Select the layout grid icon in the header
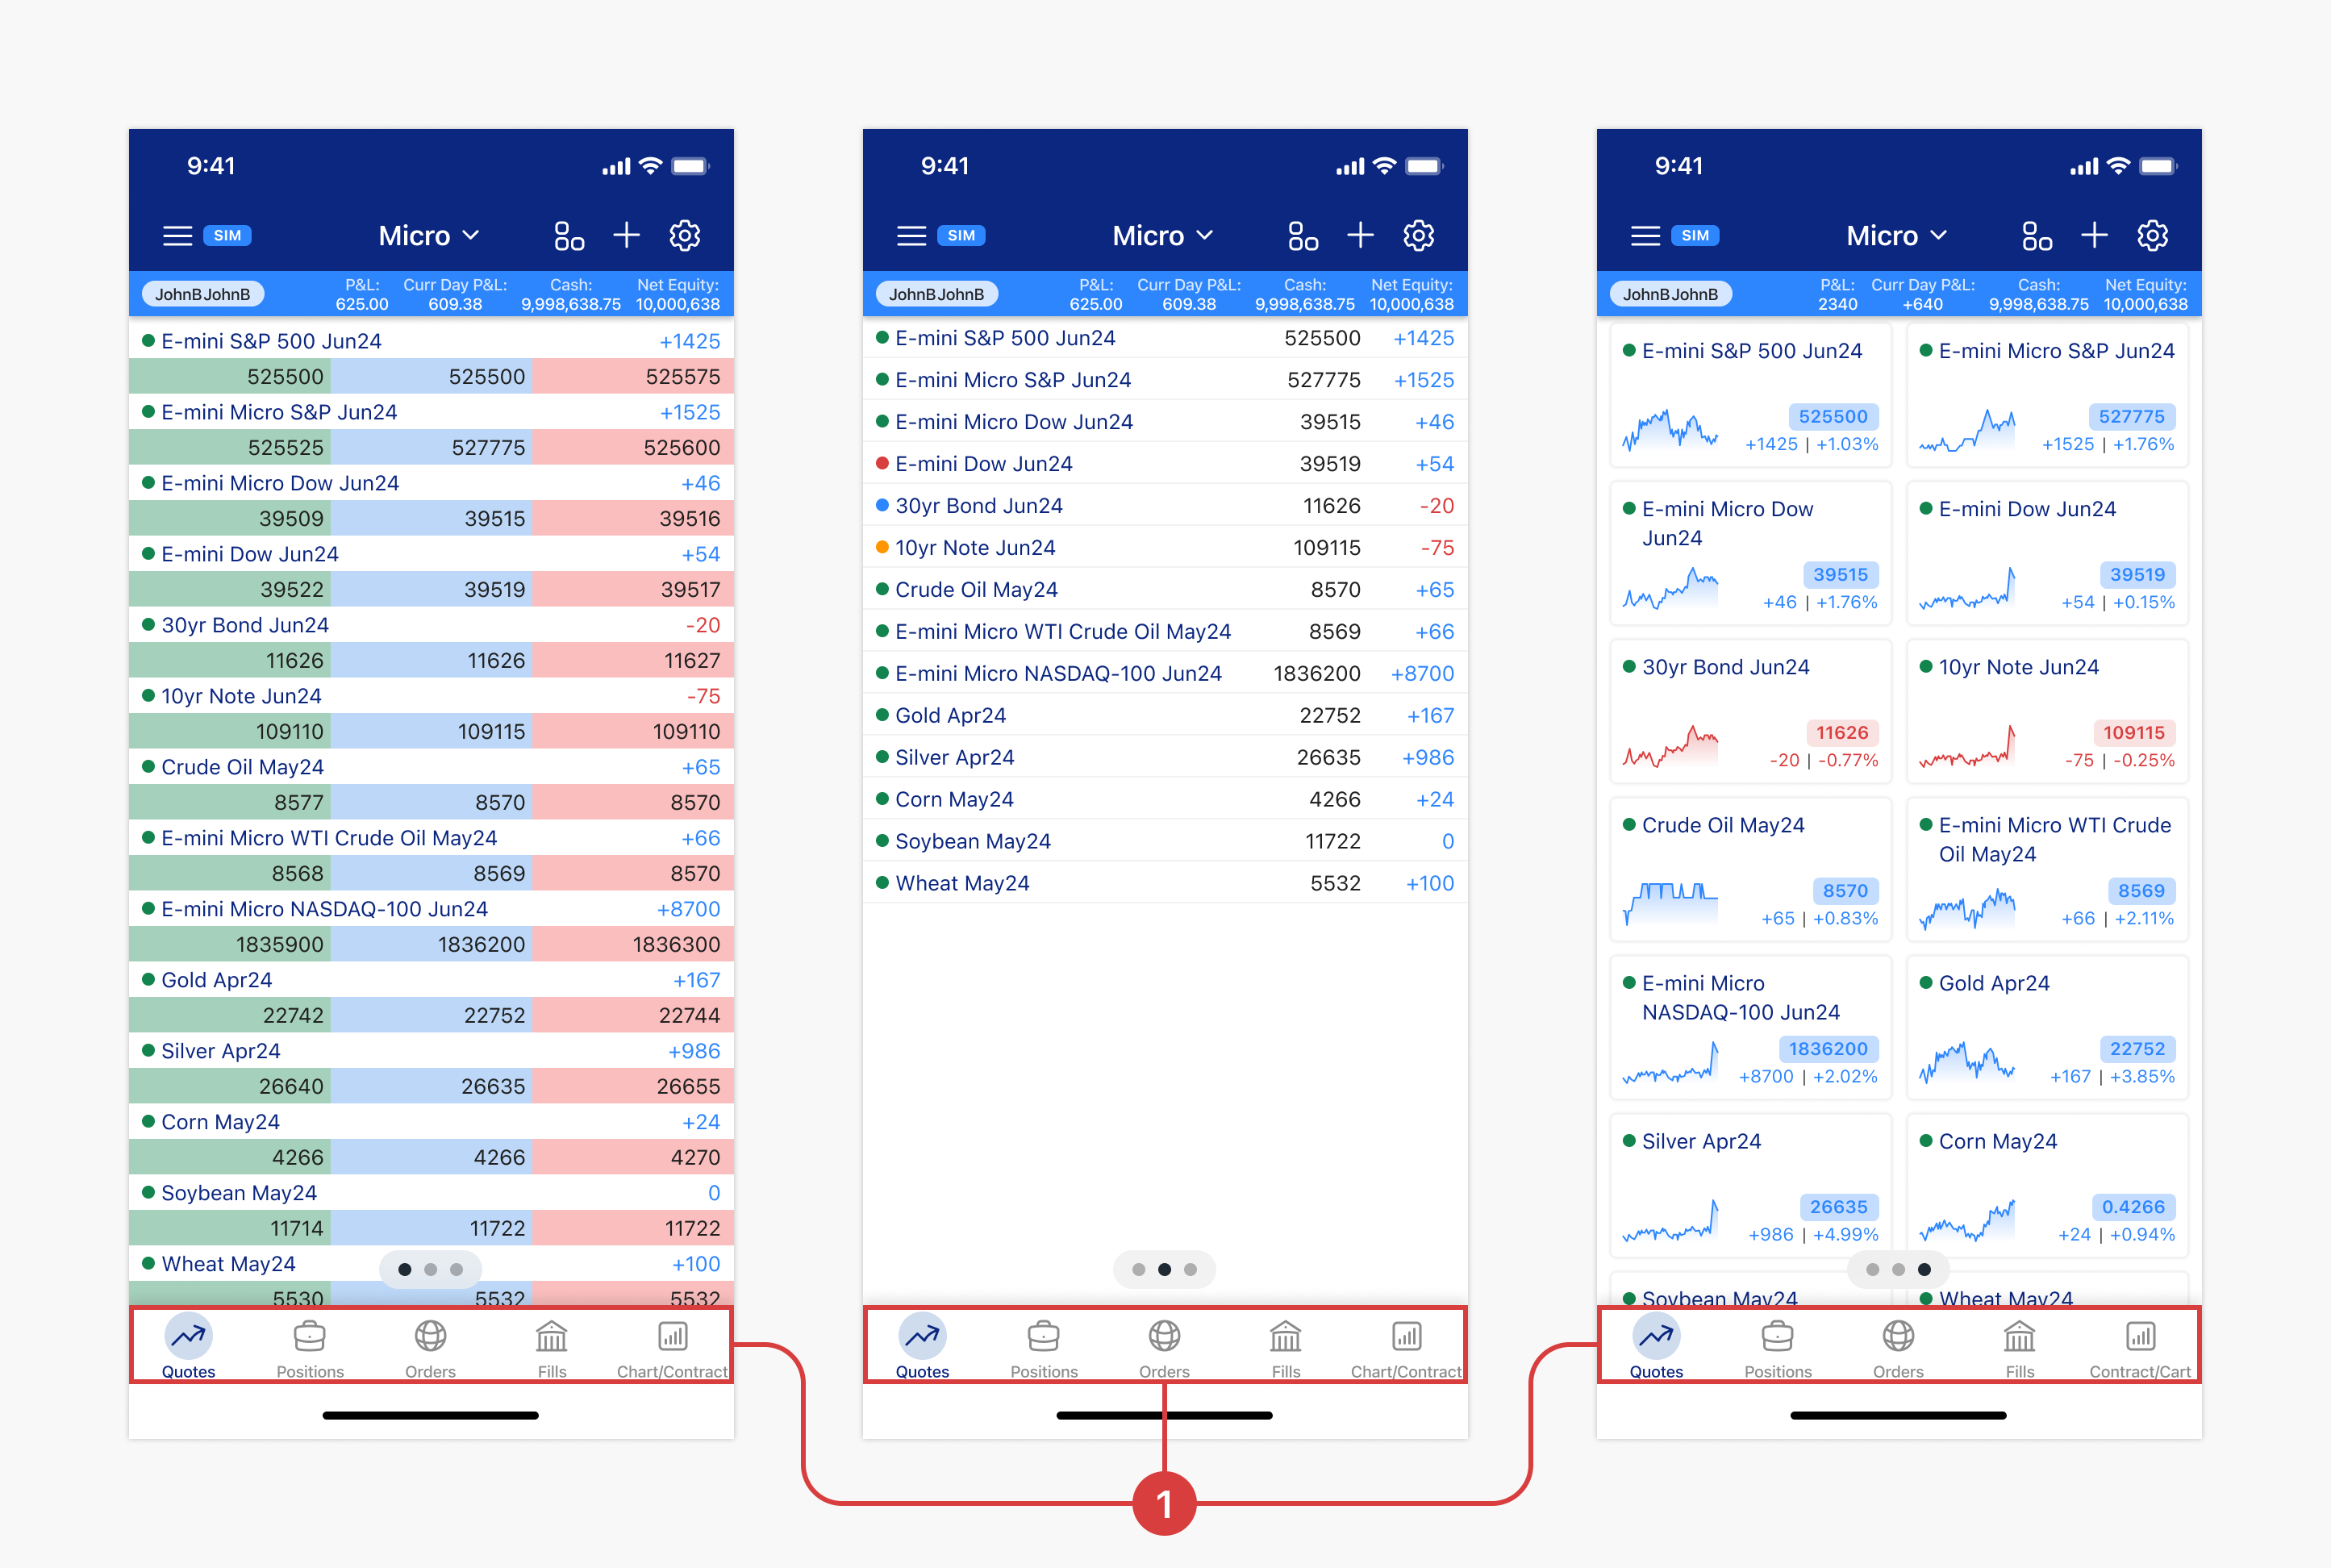This screenshot has height=1568, width=2331. (568, 235)
